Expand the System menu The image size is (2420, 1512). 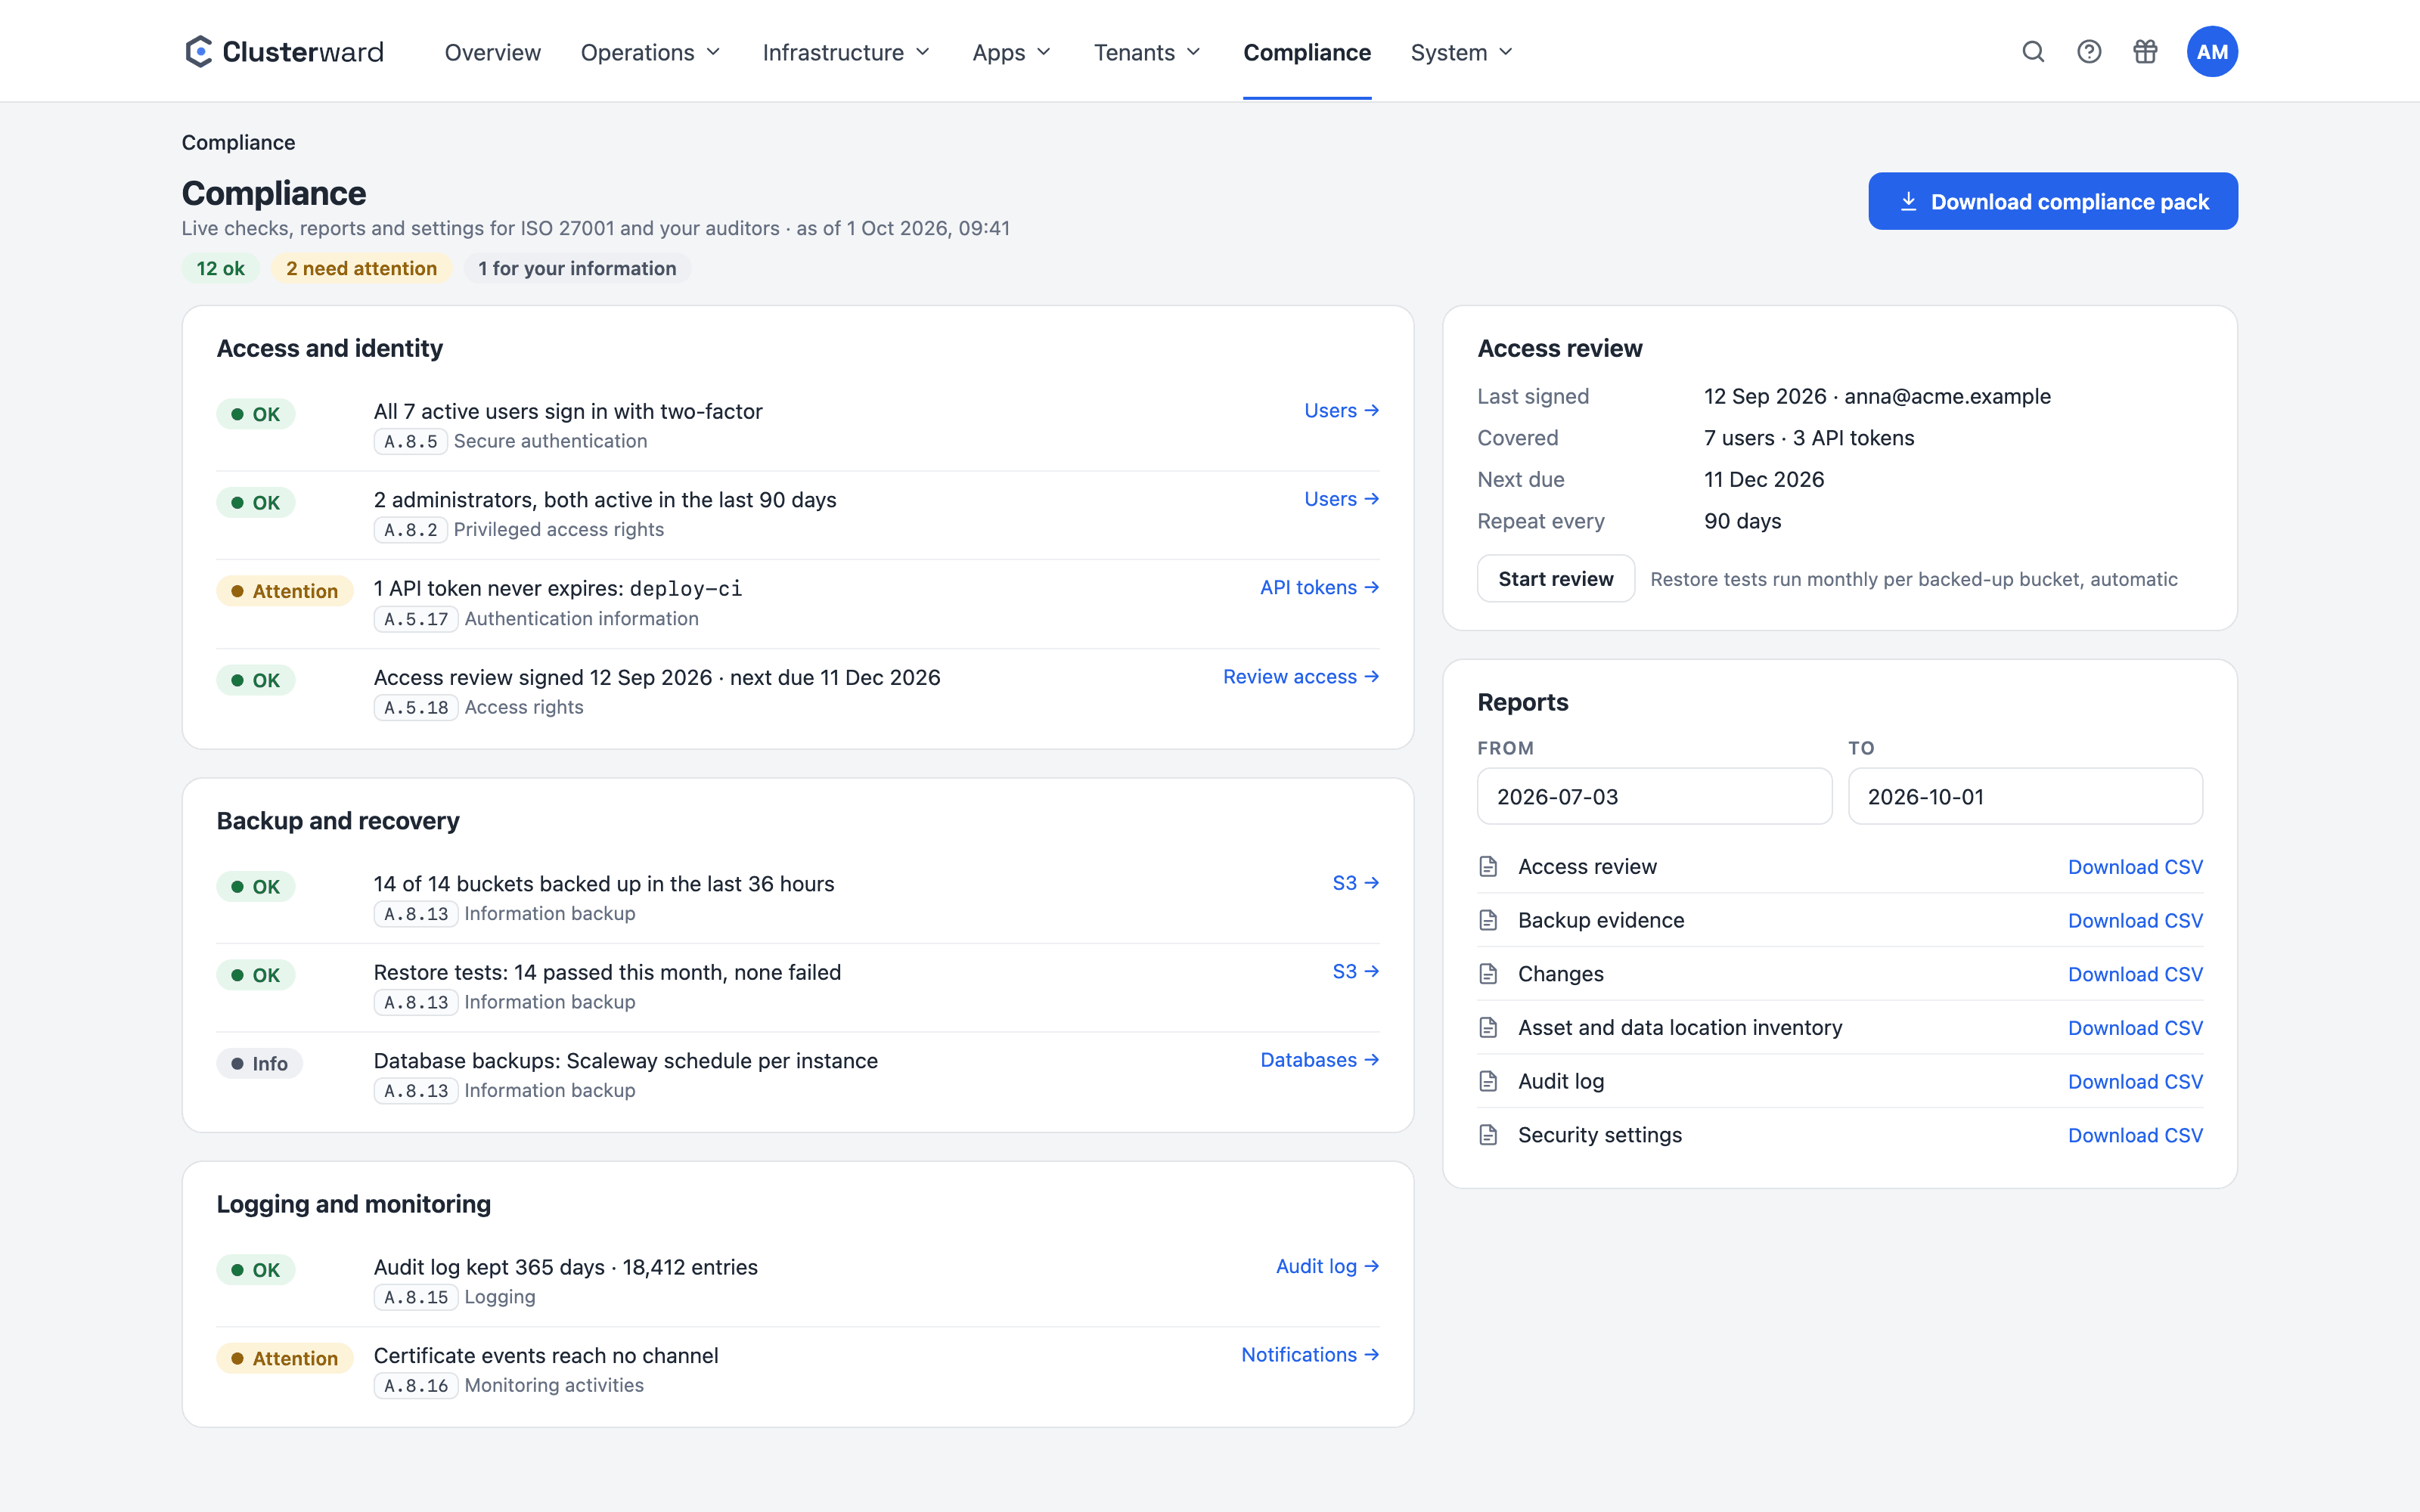pyautogui.click(x=1461, y=52)
